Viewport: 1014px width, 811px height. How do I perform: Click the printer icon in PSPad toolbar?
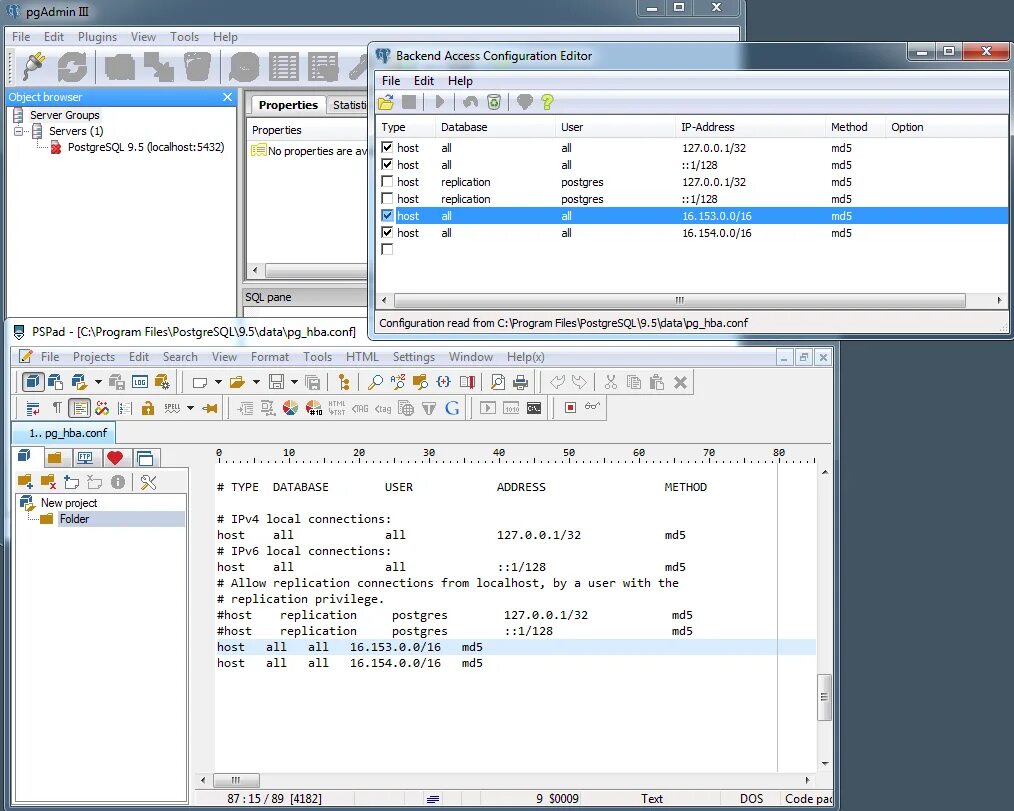coord(521,382)
